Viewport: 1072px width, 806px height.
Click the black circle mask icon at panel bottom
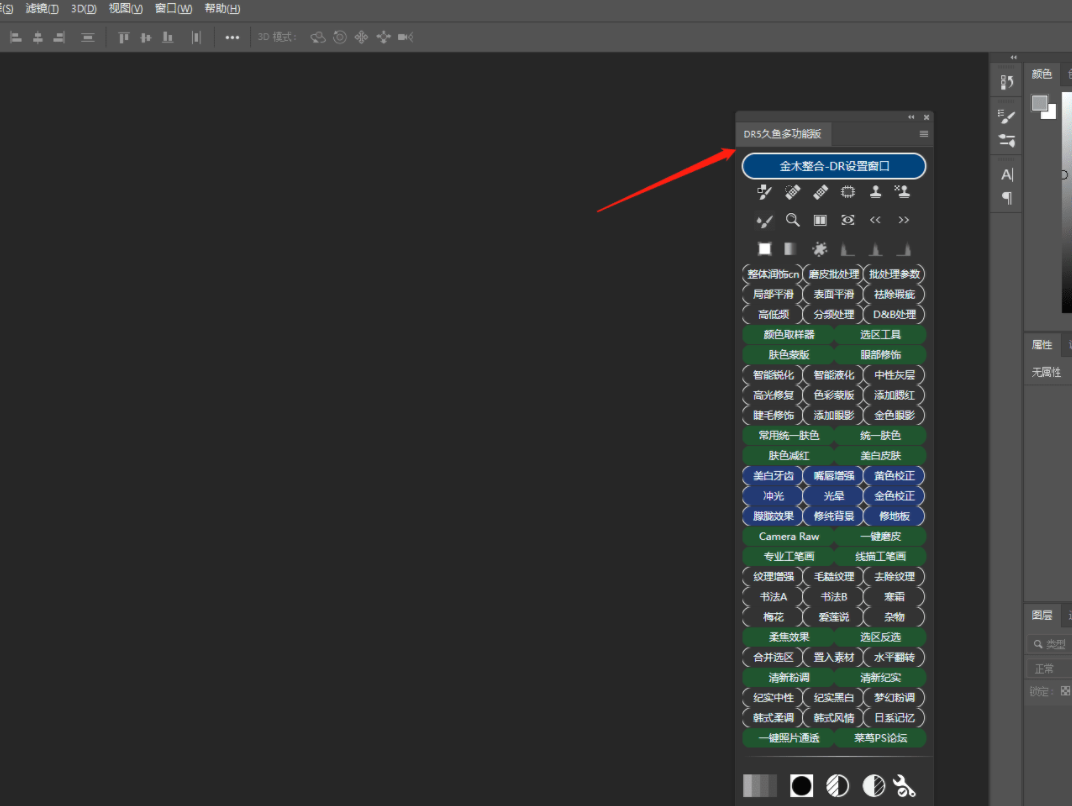tap(801, 786)
